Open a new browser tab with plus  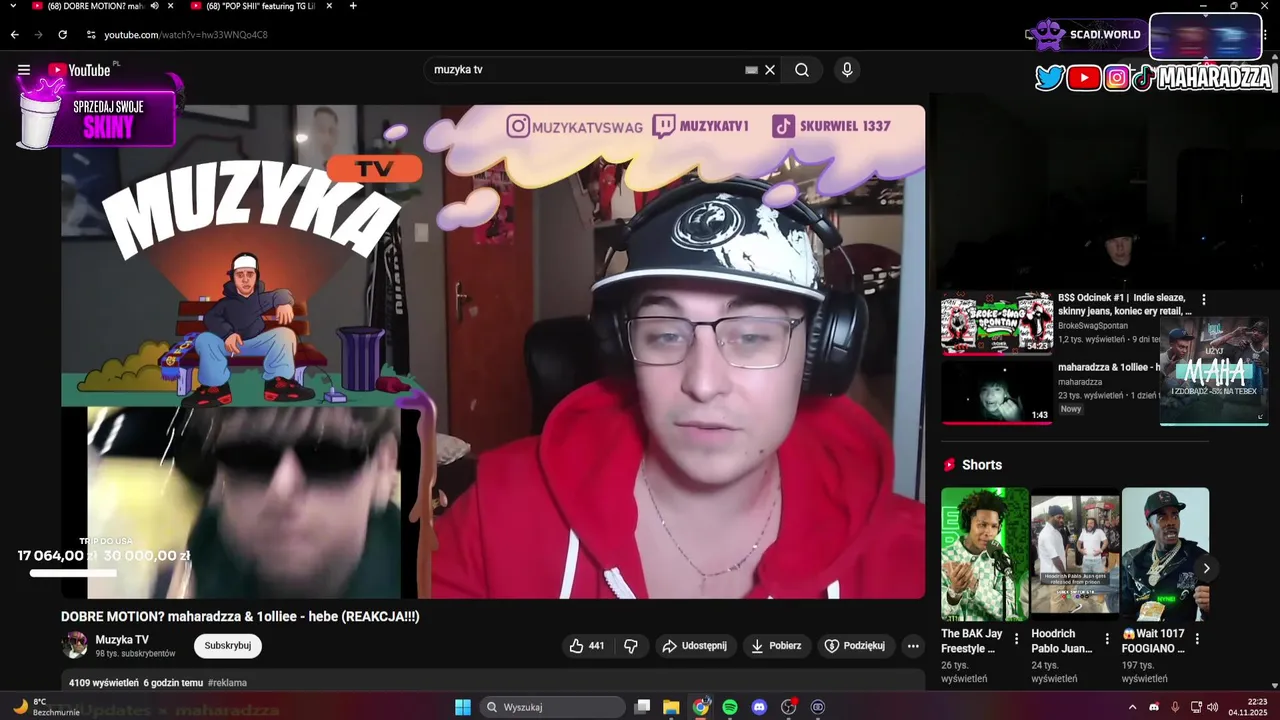coord(353,6)
